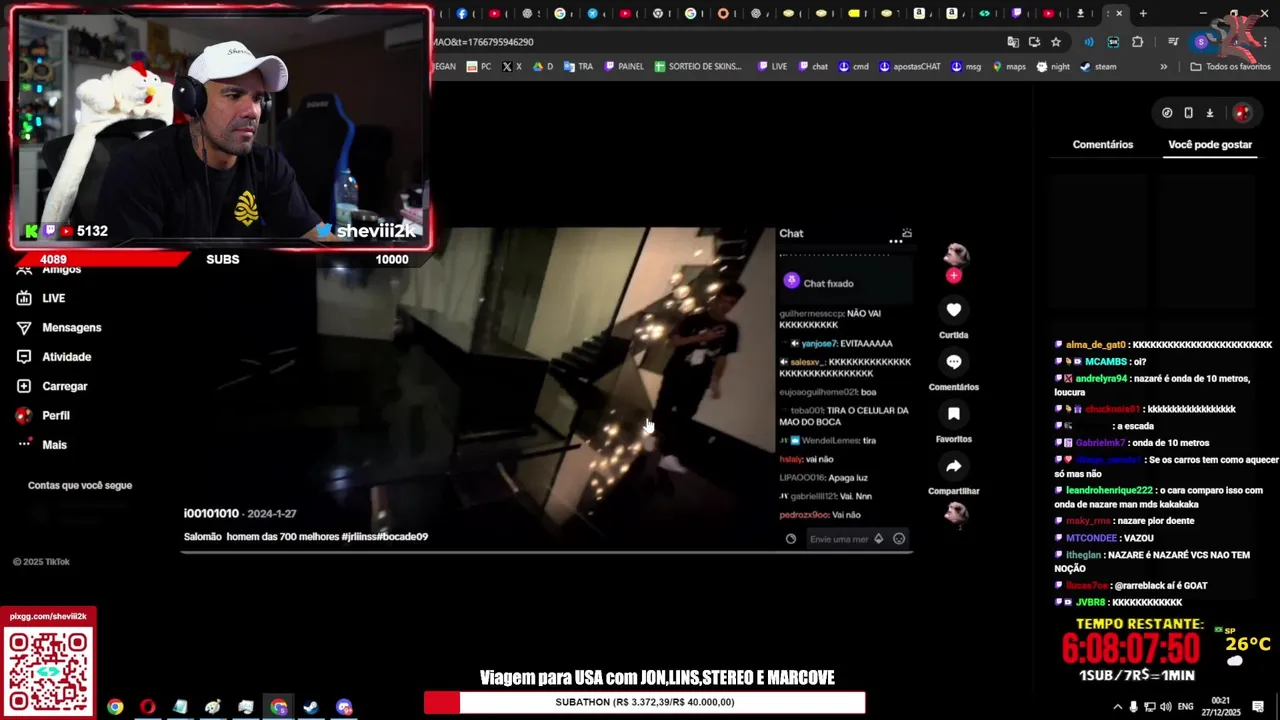Open Perfil in TikTok sidebar
The width and height of the screenshot is (1280, 720).
click(56, 415)
